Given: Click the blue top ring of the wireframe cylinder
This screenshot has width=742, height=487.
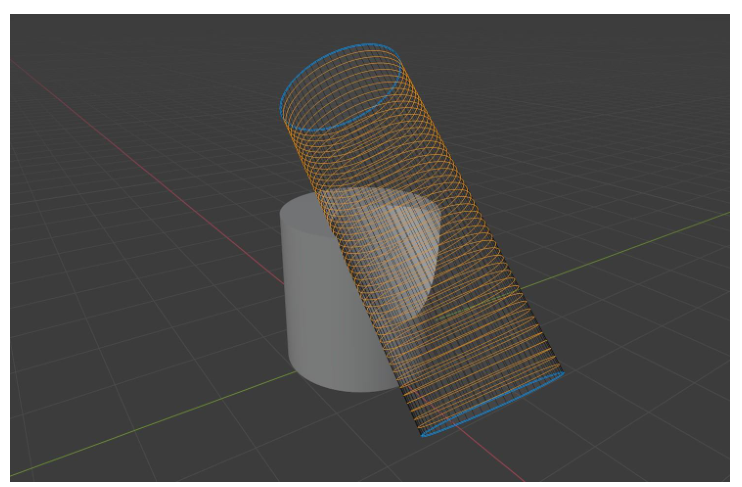Looking at the screenshot, I should tap(341, 87).
